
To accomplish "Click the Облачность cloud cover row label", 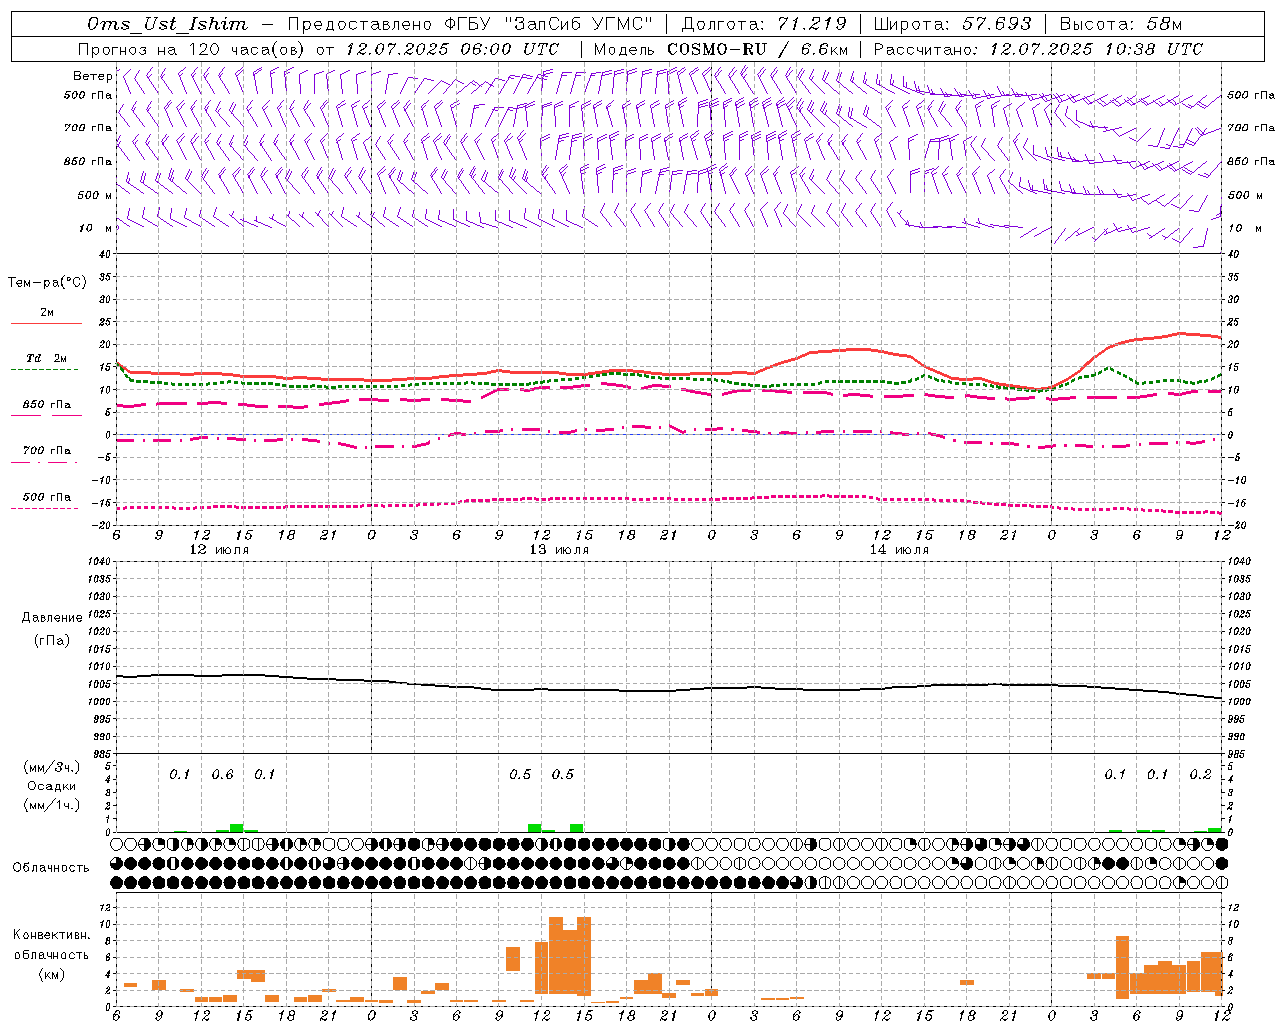I will click(x=51, y=867).
